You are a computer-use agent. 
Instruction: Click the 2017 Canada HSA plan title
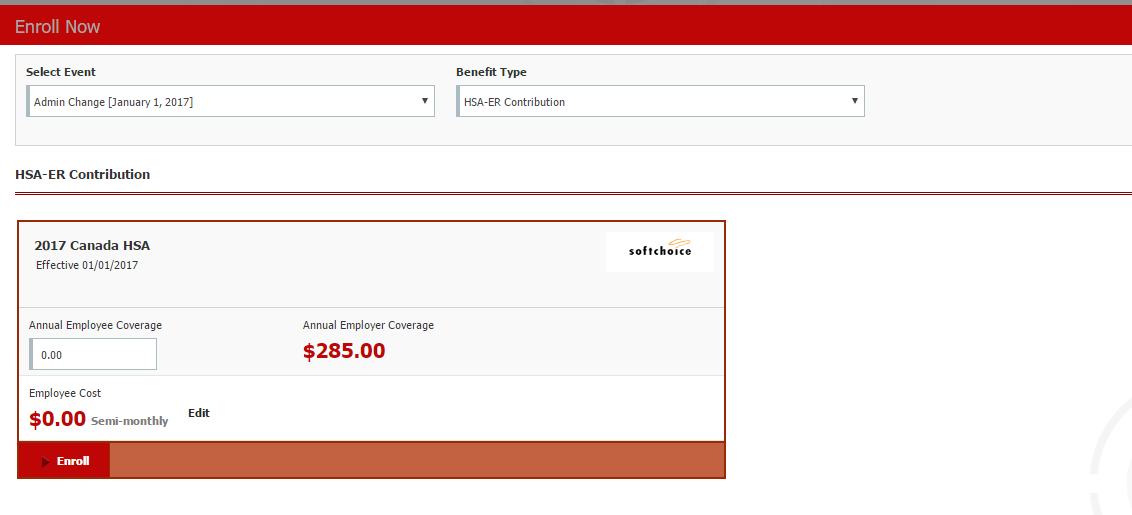point(92,246)
